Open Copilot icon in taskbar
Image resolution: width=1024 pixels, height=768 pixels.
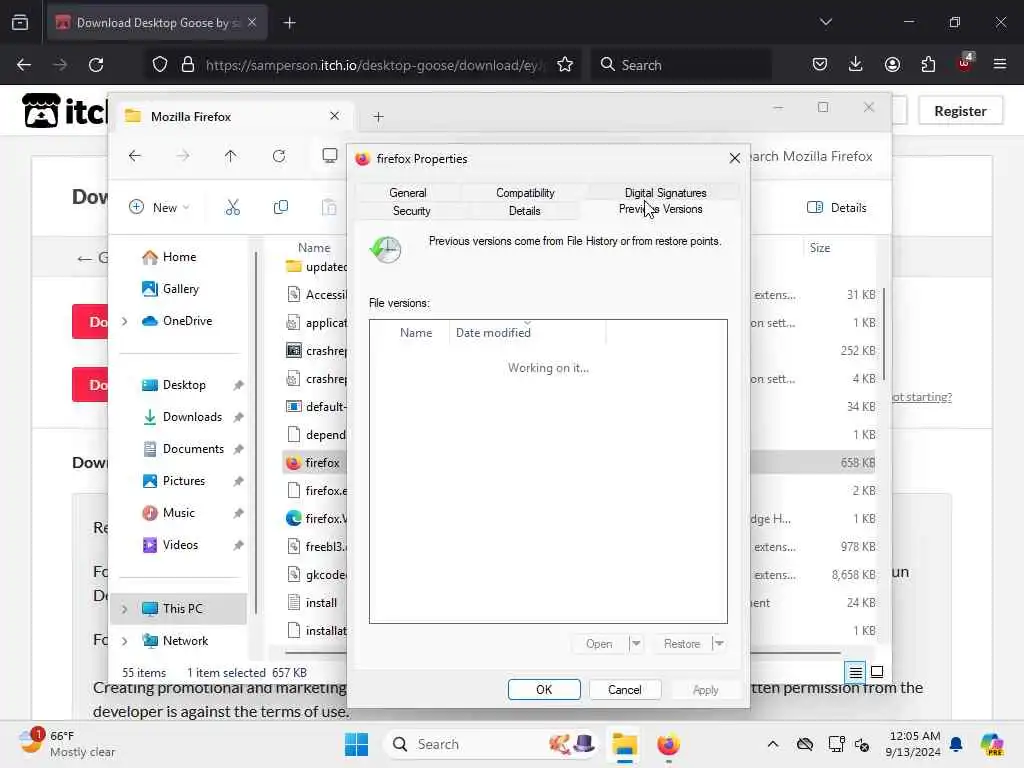992,744
